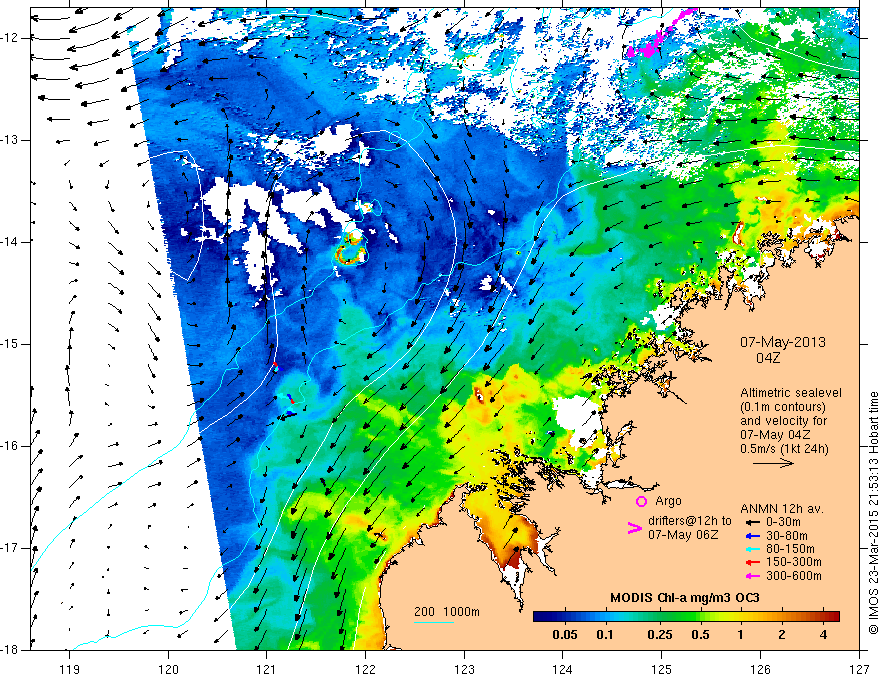Click the IMOS copyright timestamp text
This screenshot has width=880, height=680.
point(873,513)
